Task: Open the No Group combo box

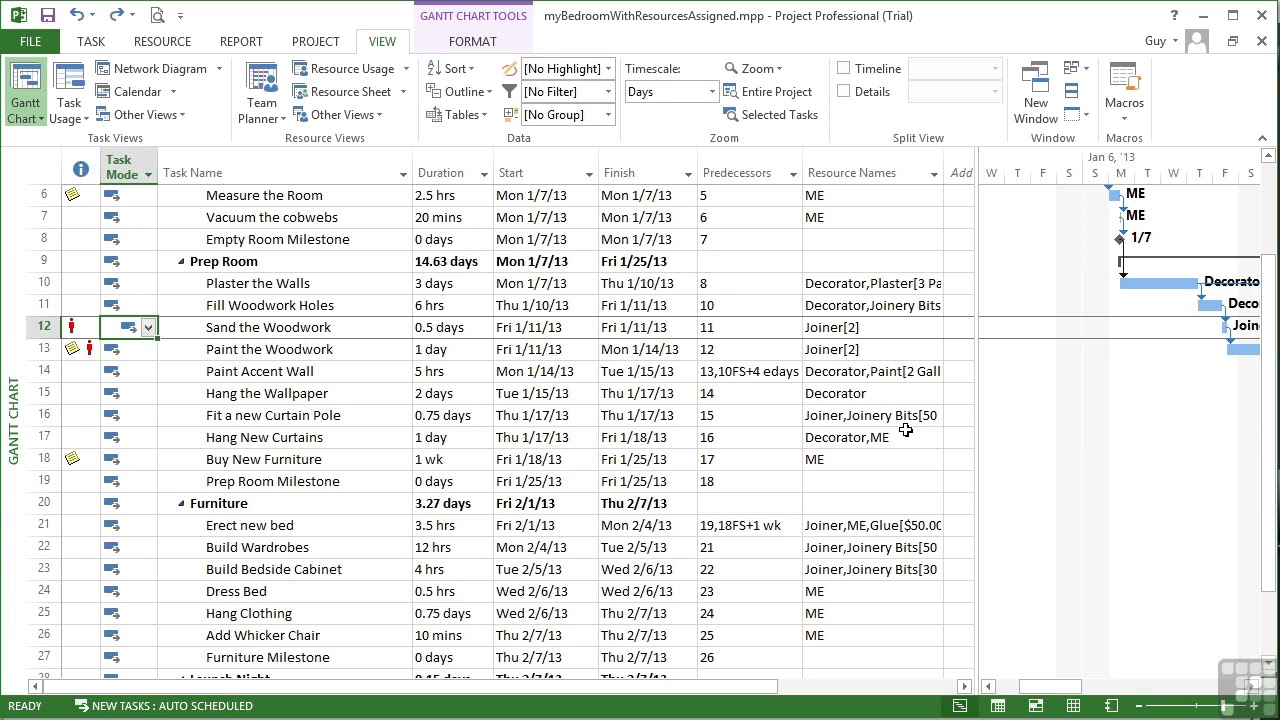Action: coord(568,114)
